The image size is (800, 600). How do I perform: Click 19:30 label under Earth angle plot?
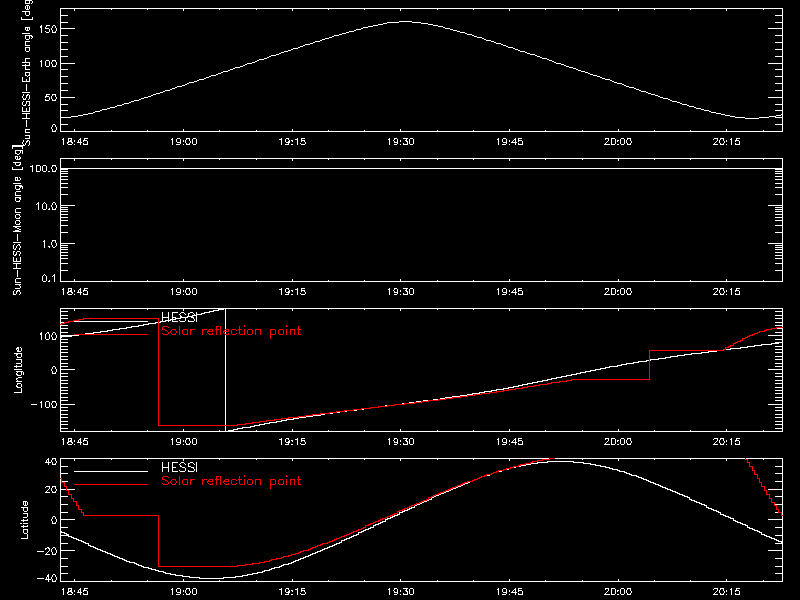click(401, 142)
